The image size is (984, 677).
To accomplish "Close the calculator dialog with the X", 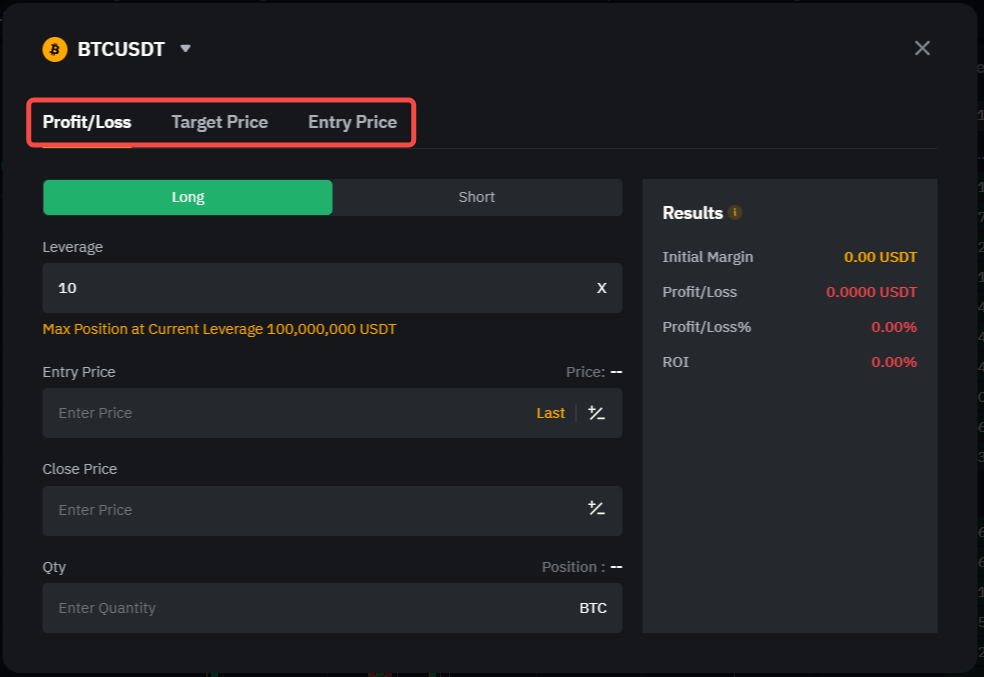I will (922, 48).
